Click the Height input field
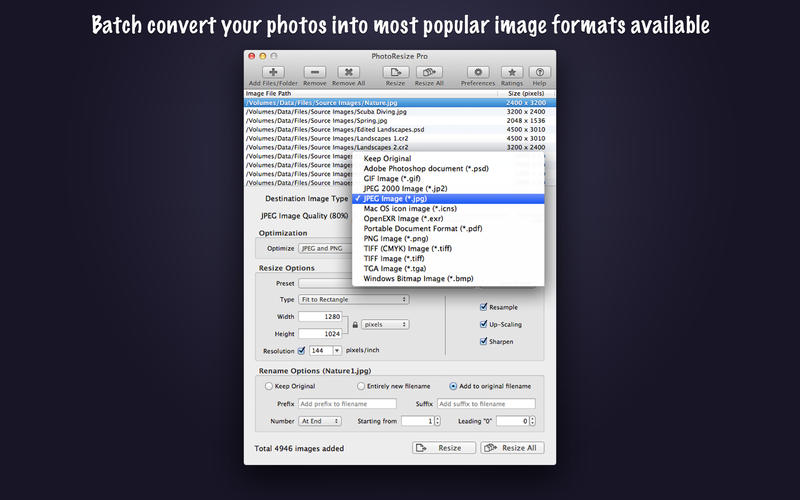 [320, 333]
